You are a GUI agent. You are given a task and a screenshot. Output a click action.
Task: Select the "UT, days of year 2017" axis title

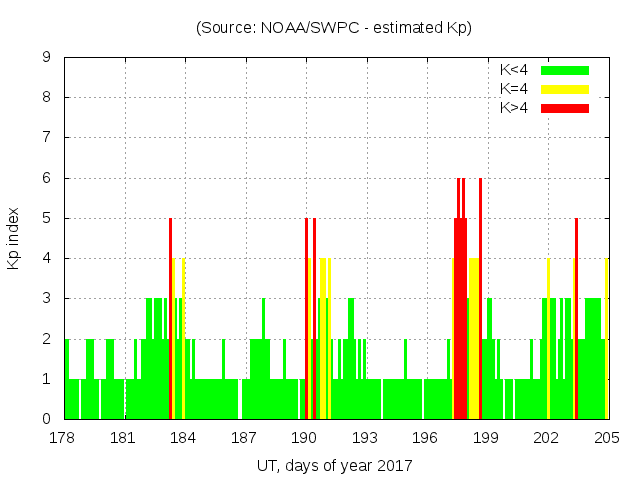tap(333, 465)
